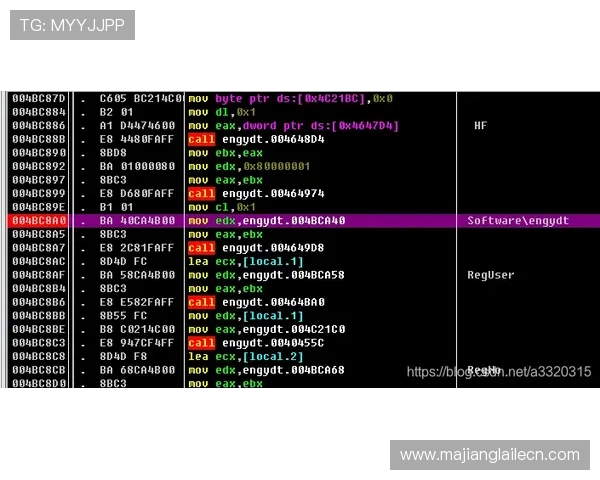Click hex bytes BA 01000080
This screenshot has width=600, height=480.
(x=137, y=167)
